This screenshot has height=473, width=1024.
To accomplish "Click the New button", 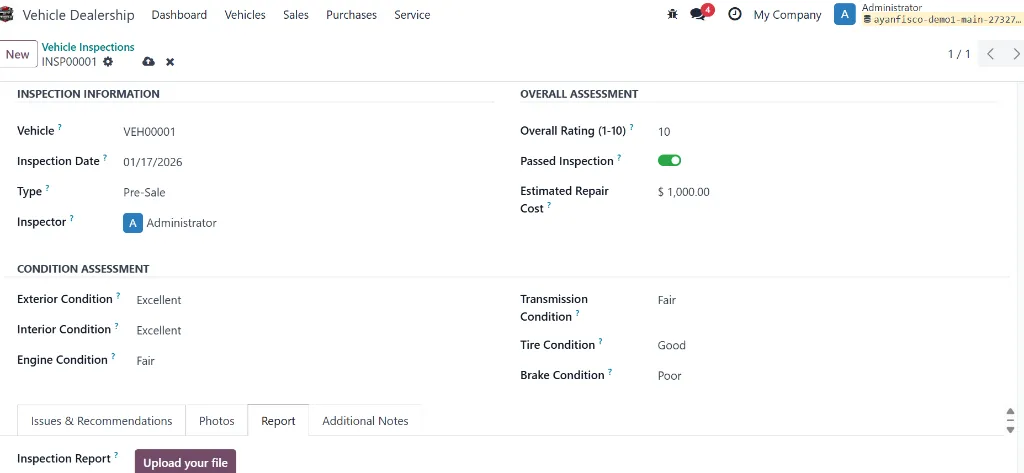I will (18, 54).
